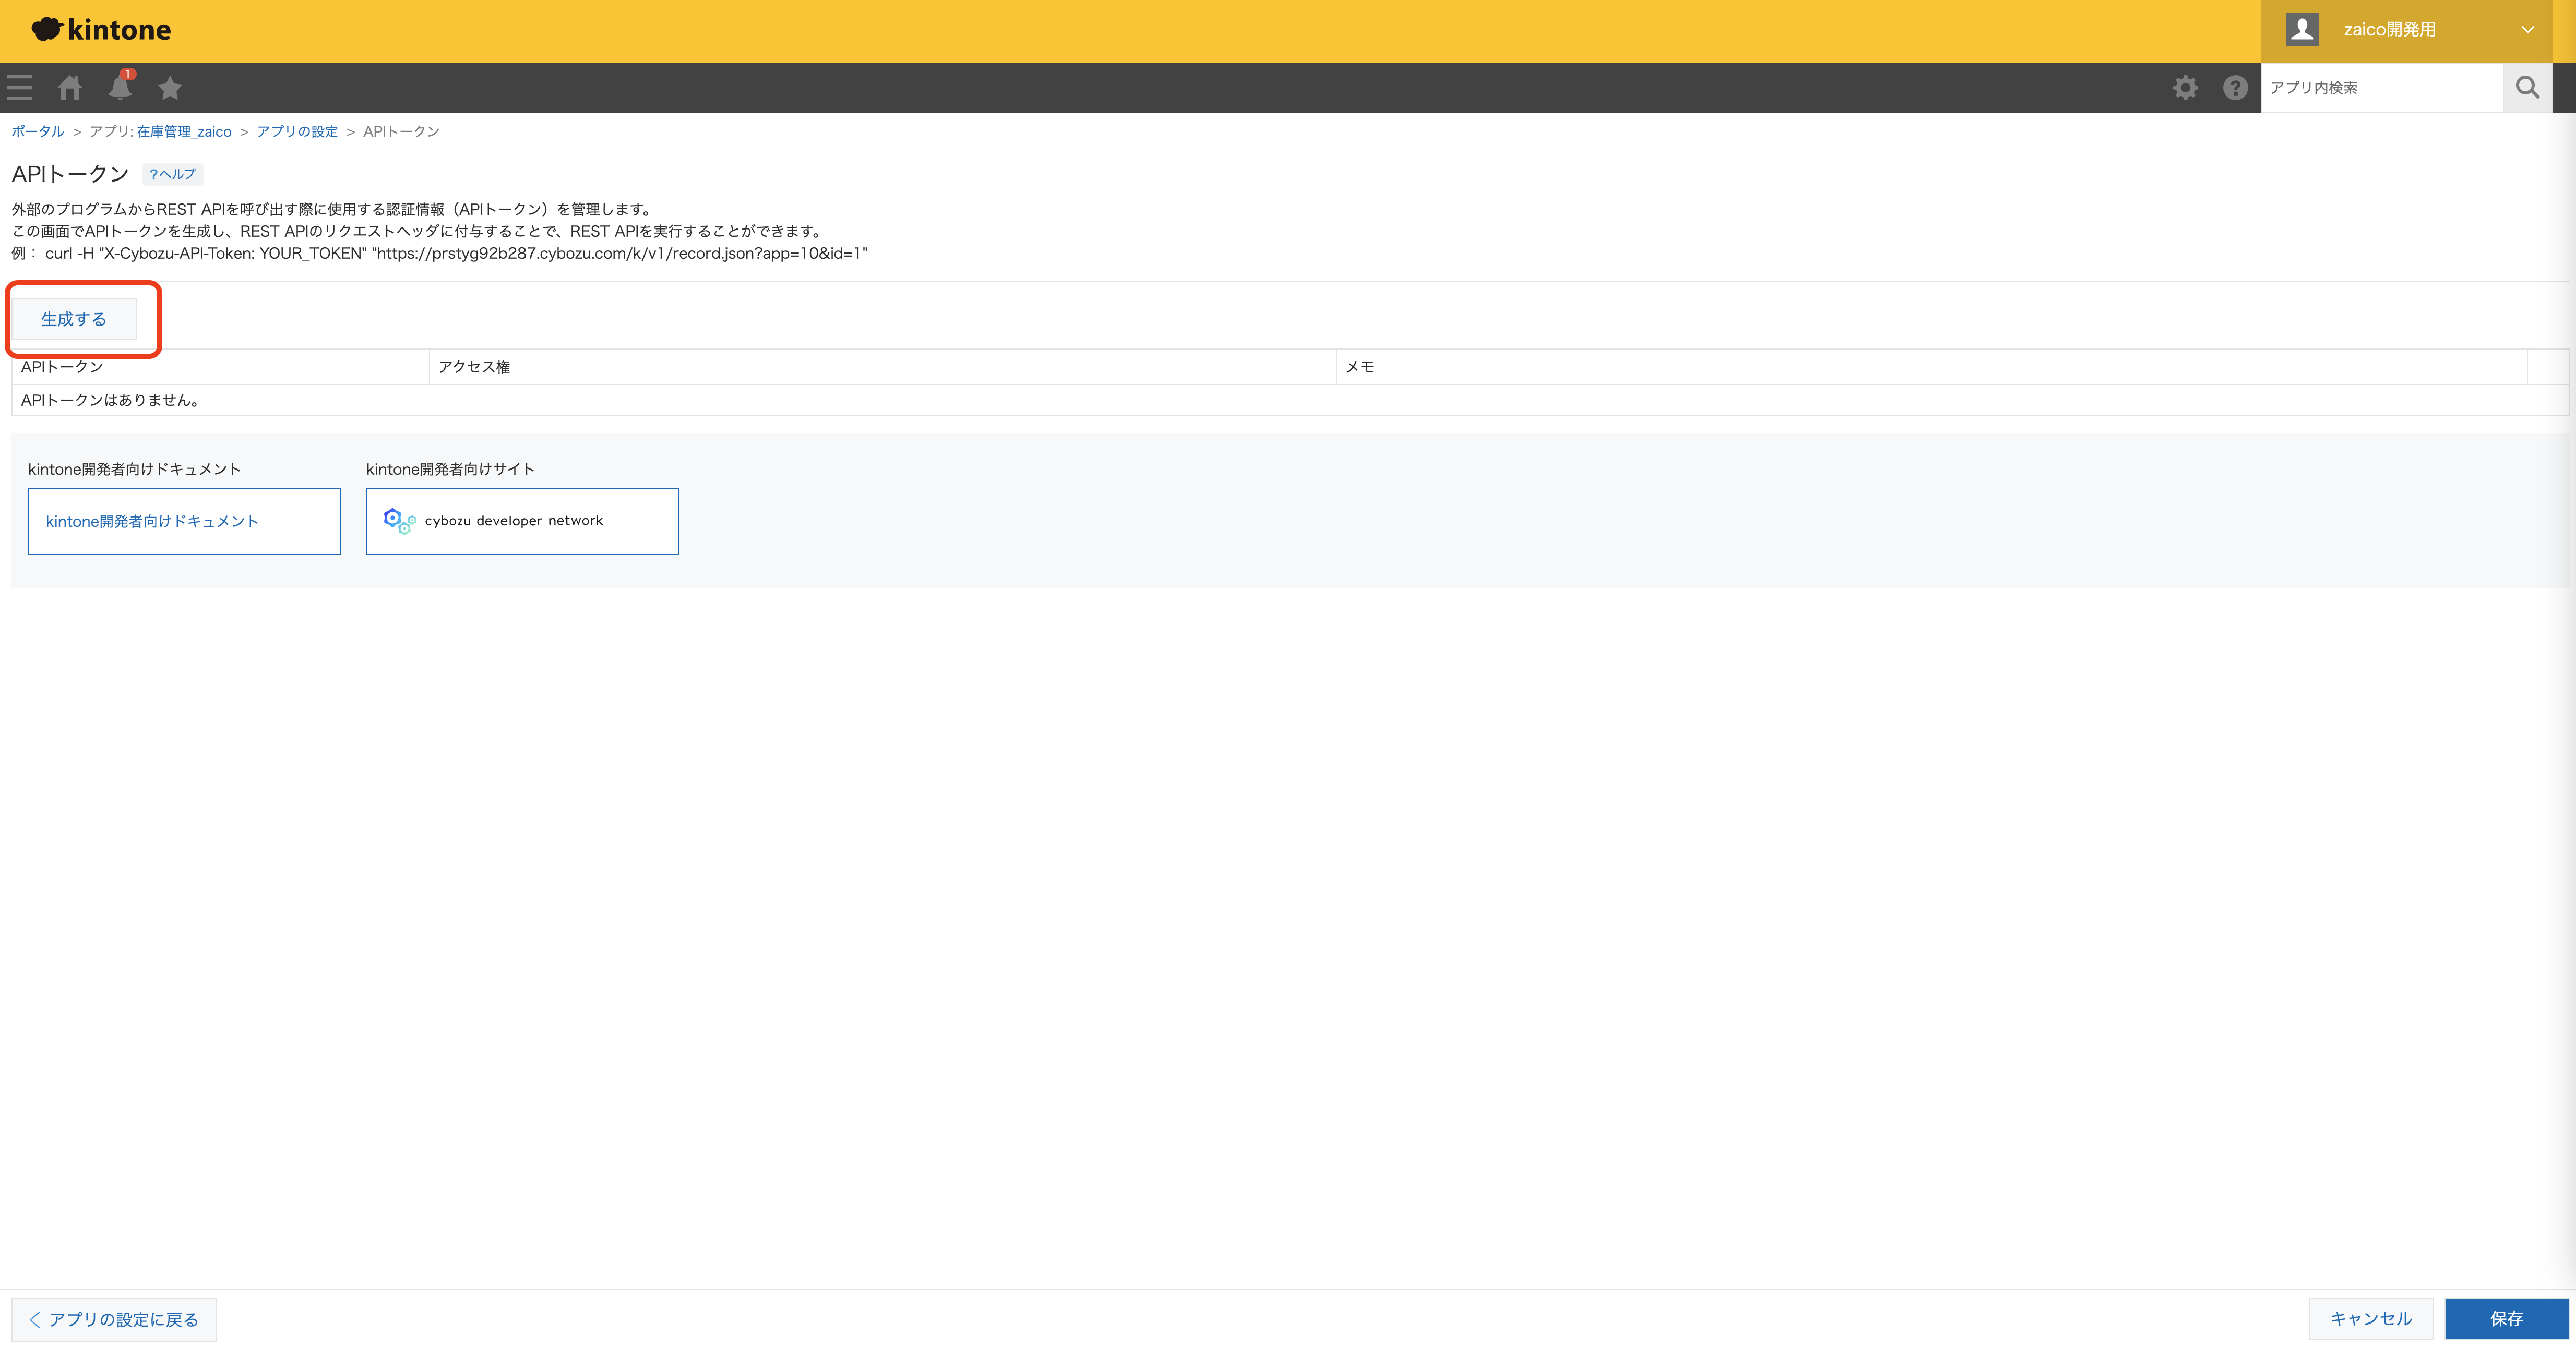
Task: Open the hamburger navigation menu
Action: point(20,88)
